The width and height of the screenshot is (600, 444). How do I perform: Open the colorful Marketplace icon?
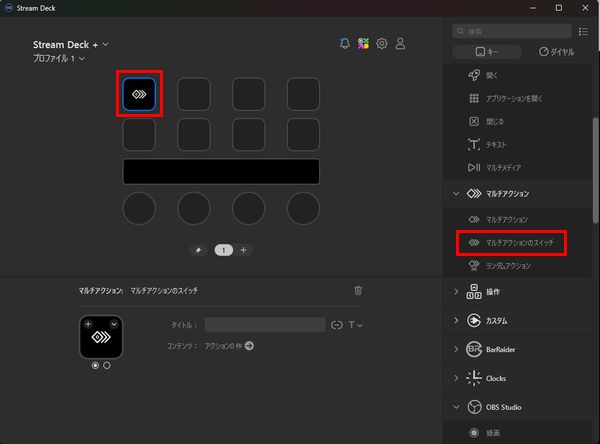(x=363, y=43)
